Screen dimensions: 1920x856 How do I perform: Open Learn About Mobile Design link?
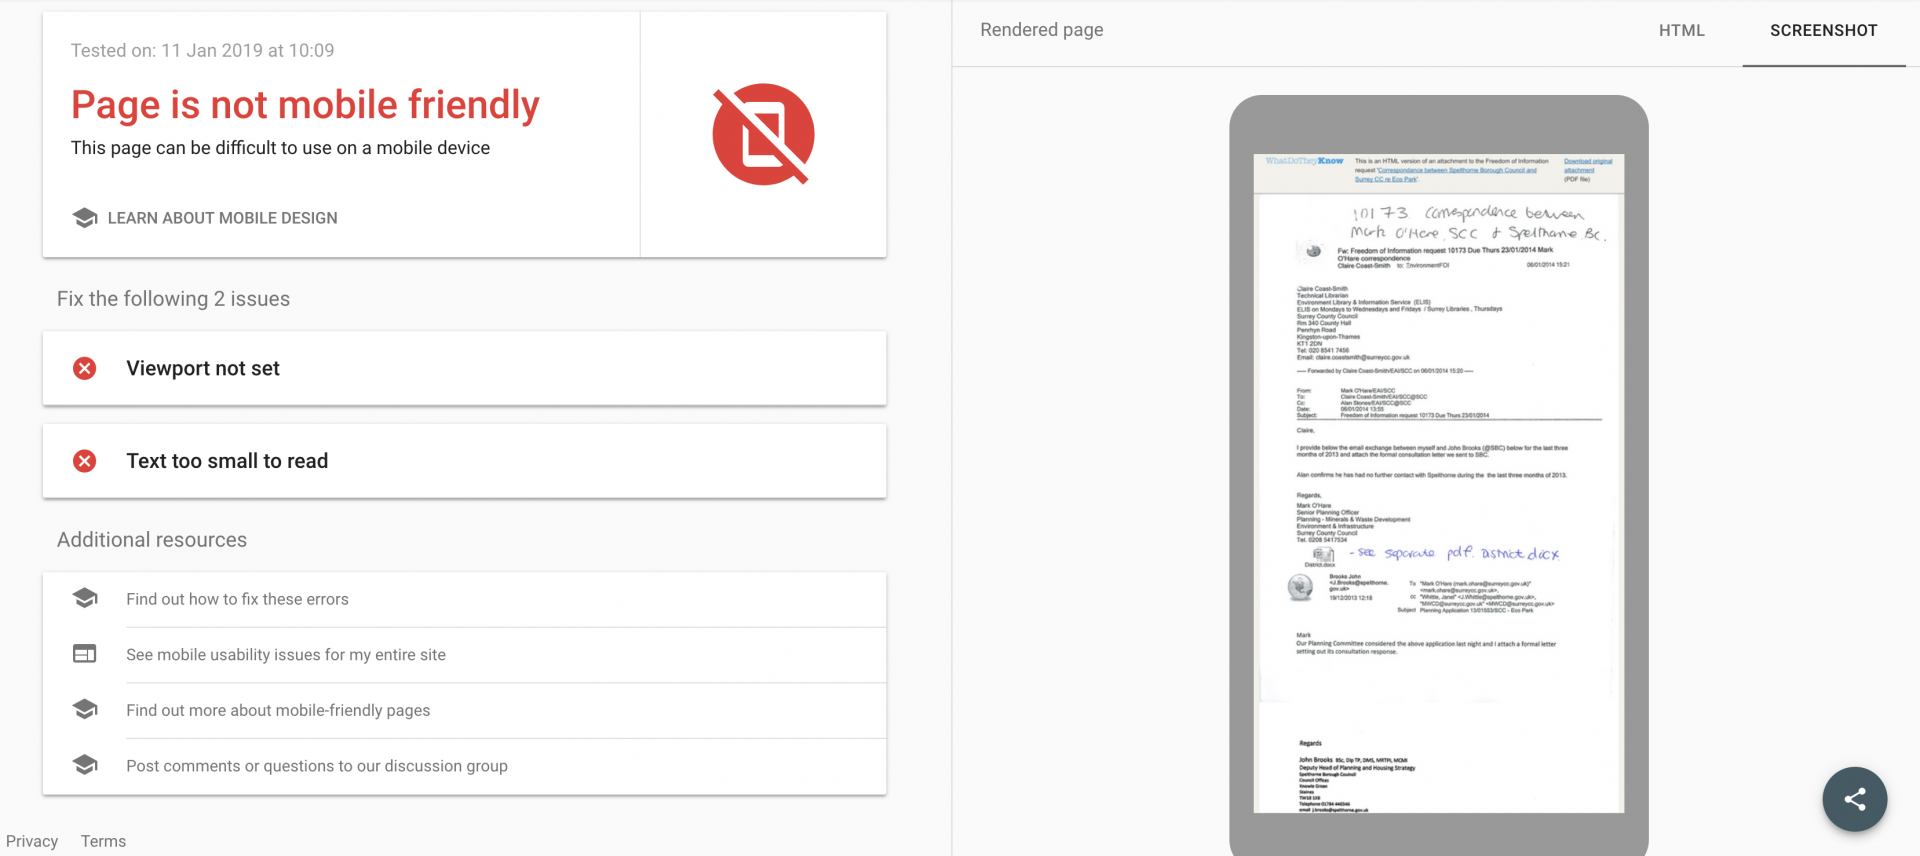222,218
